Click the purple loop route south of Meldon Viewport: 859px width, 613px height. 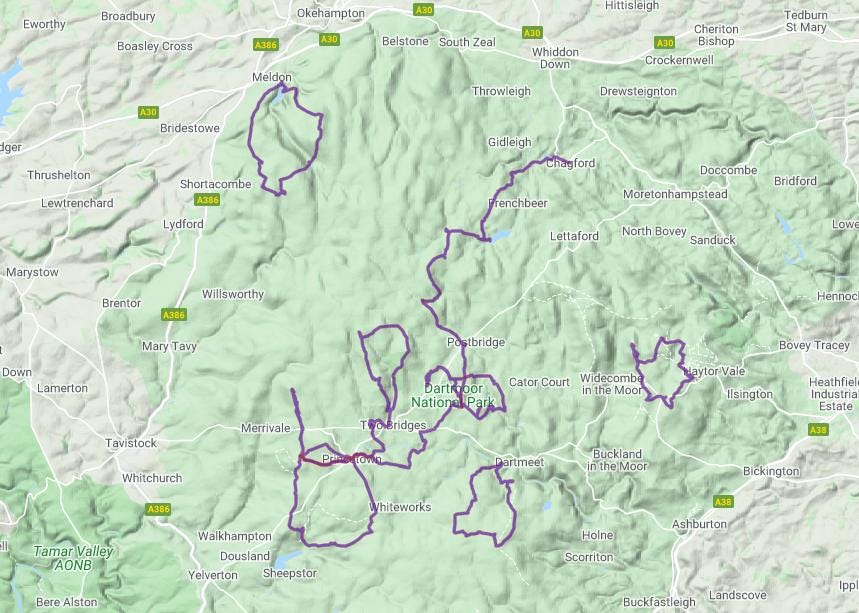point(284,139)
